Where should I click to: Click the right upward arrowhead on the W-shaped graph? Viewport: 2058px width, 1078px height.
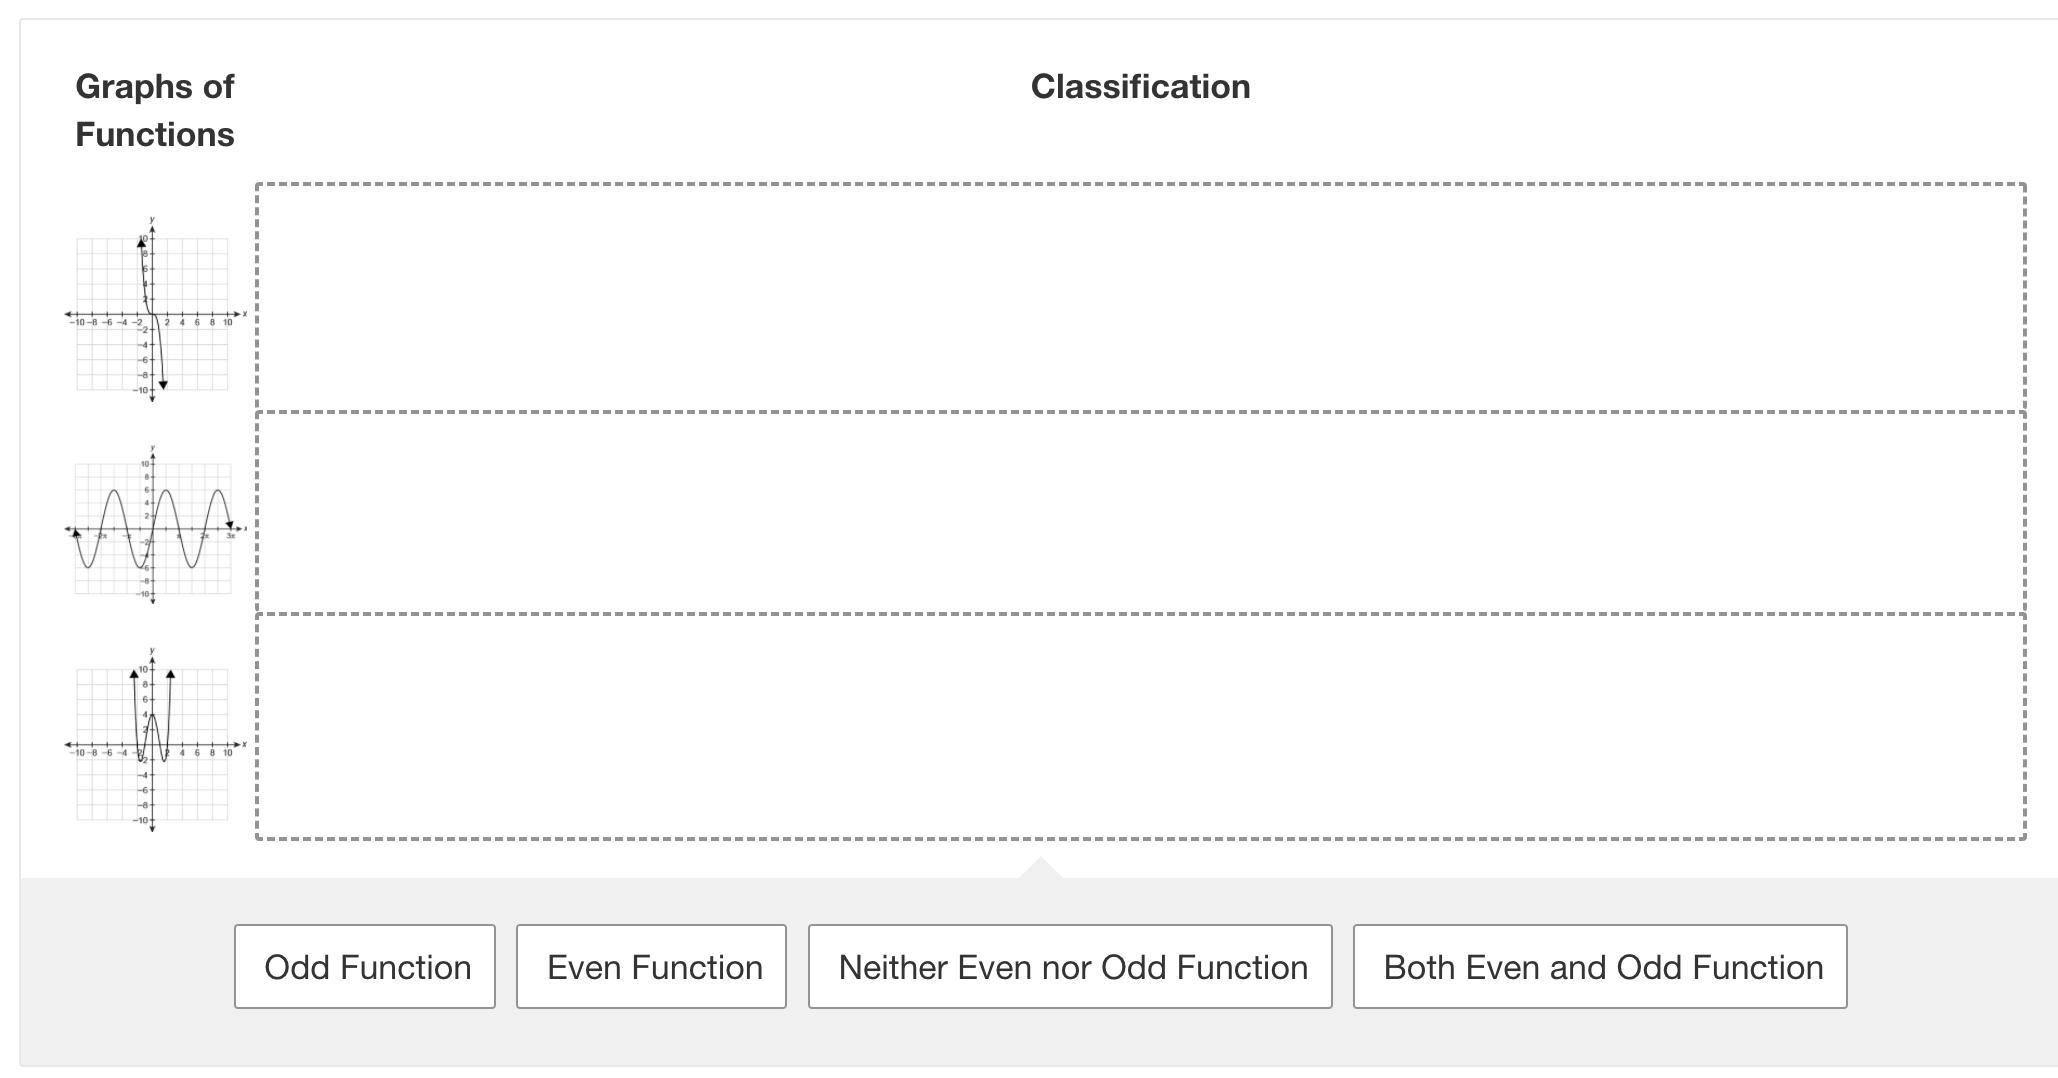tap(171, 674)
